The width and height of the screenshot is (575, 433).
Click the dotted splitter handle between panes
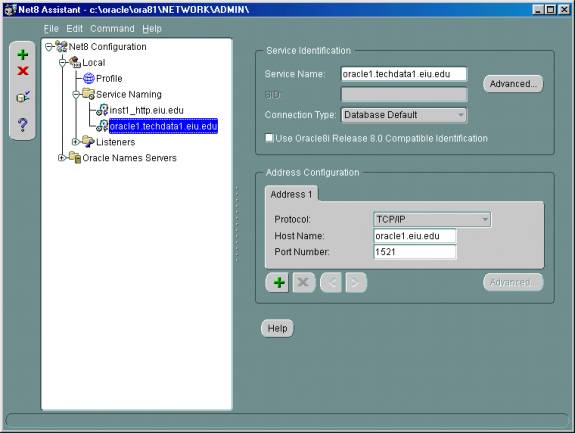[237, 224]
